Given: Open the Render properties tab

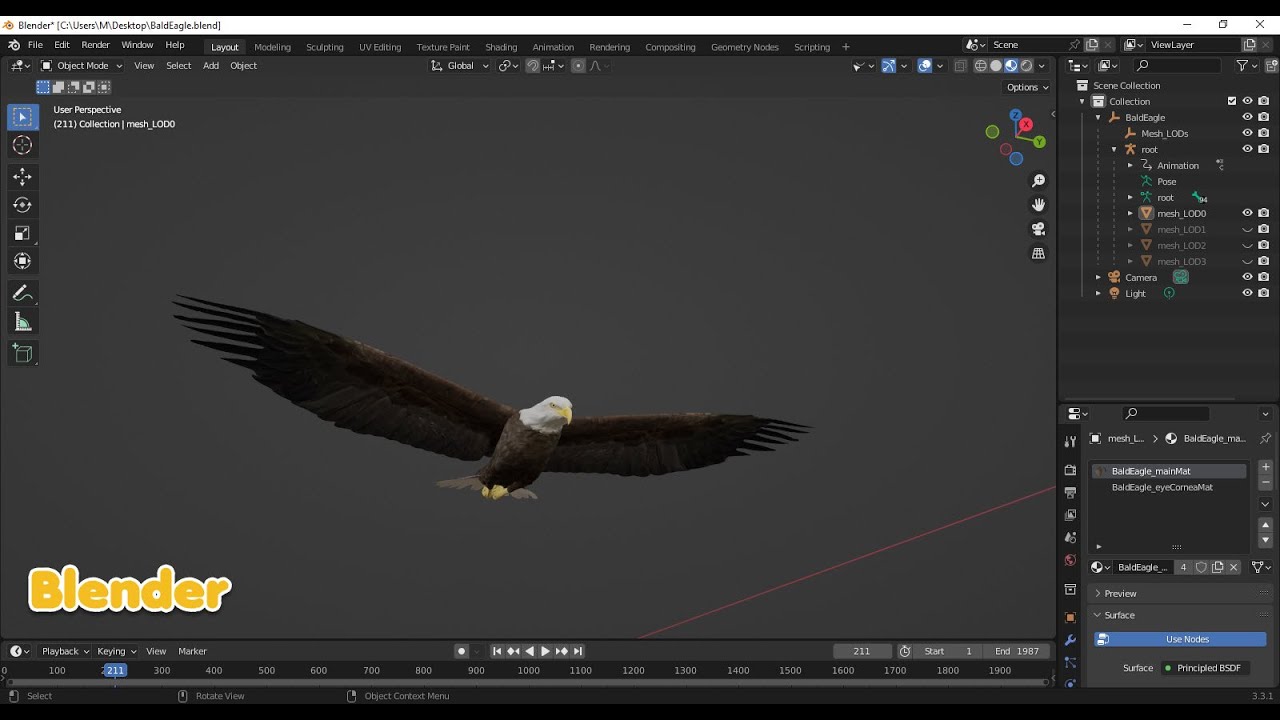Looking at the screenshot, I should (x=1070, y=470).
